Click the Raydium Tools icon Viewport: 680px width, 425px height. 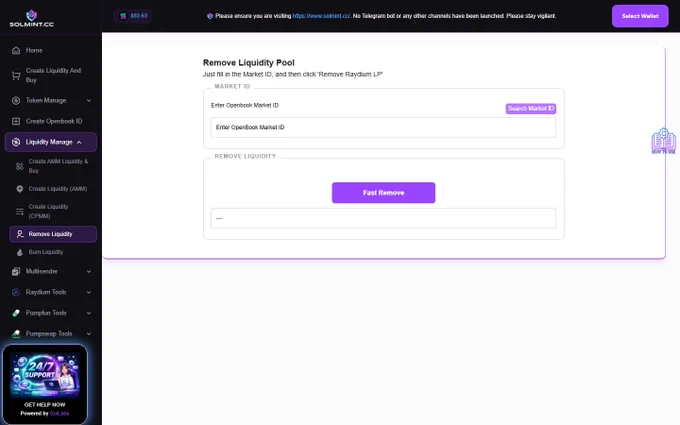pyautogui.click(x=16, y=292)
